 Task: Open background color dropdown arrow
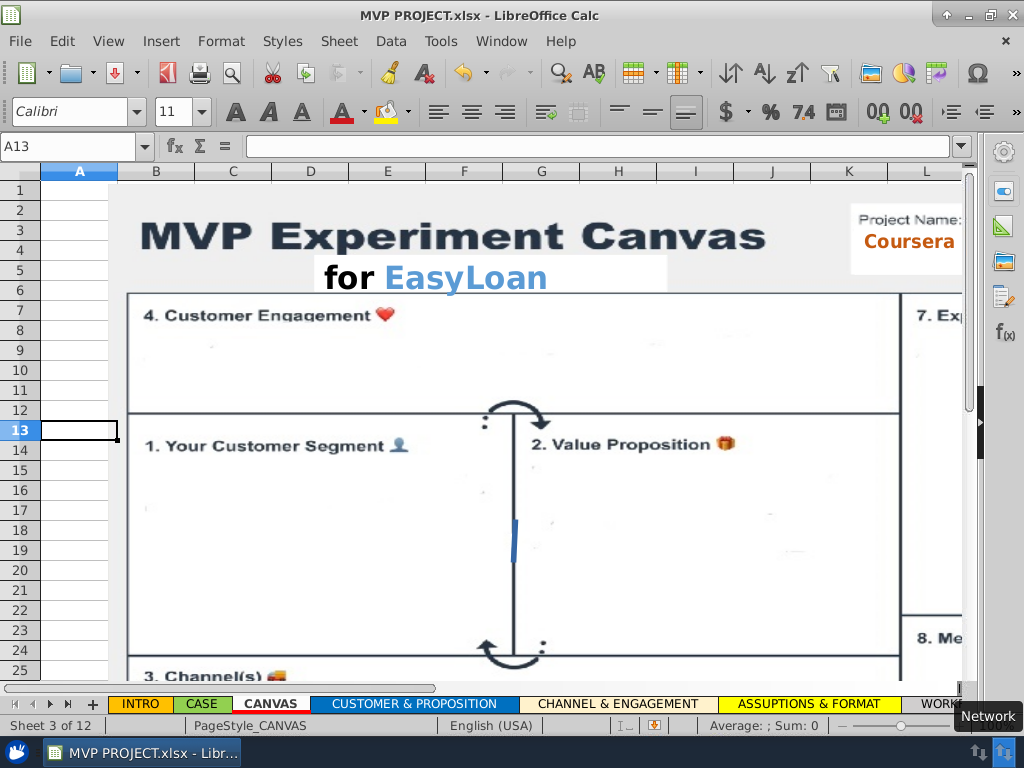click(408, 112)
